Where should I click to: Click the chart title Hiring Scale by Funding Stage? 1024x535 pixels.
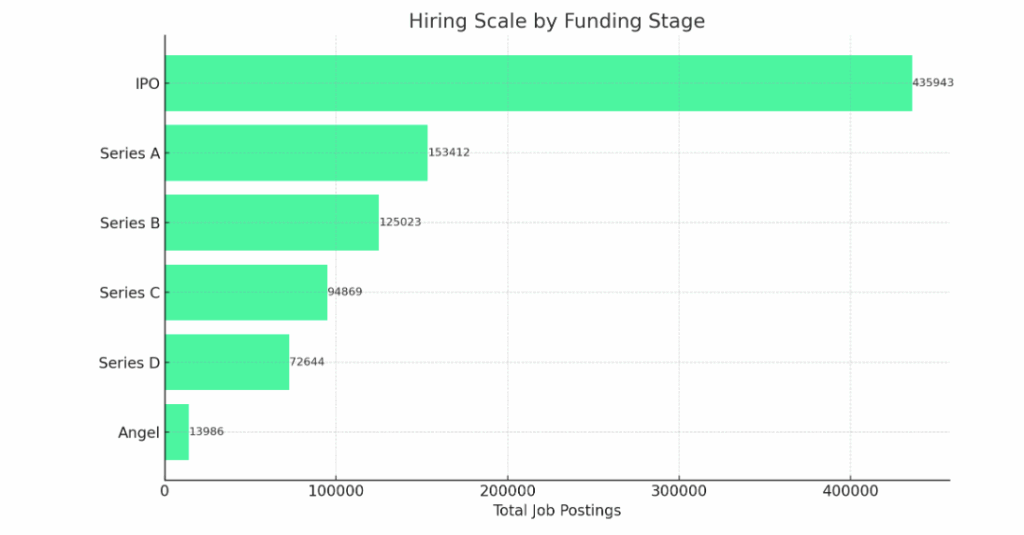click(557, 21)
